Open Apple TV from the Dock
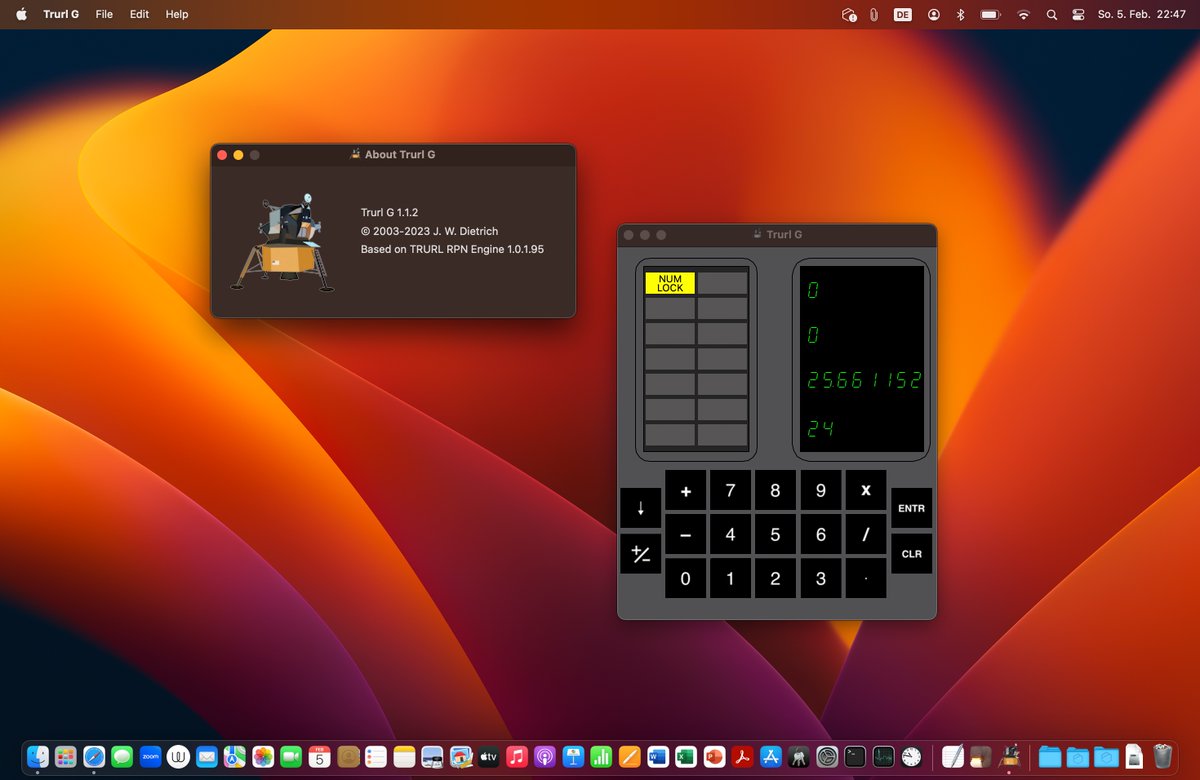Viewport: 1200px width, 780px height. click(489, 756)
